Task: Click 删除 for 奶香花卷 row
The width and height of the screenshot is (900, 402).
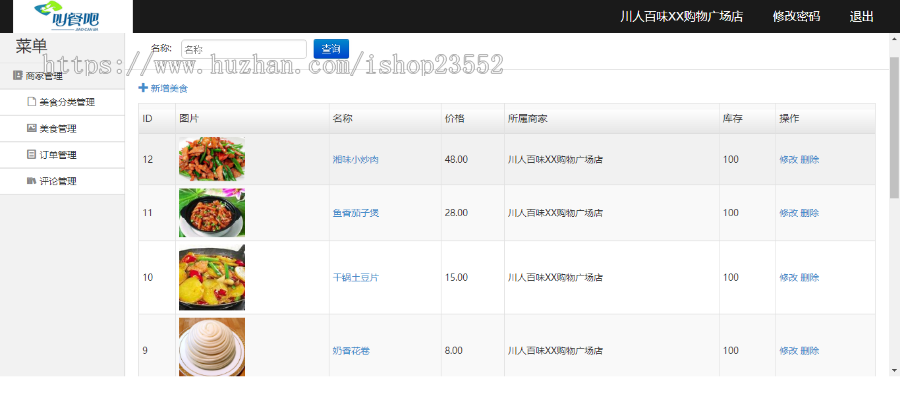Action: pyautogui.click(x=809, y=350)
